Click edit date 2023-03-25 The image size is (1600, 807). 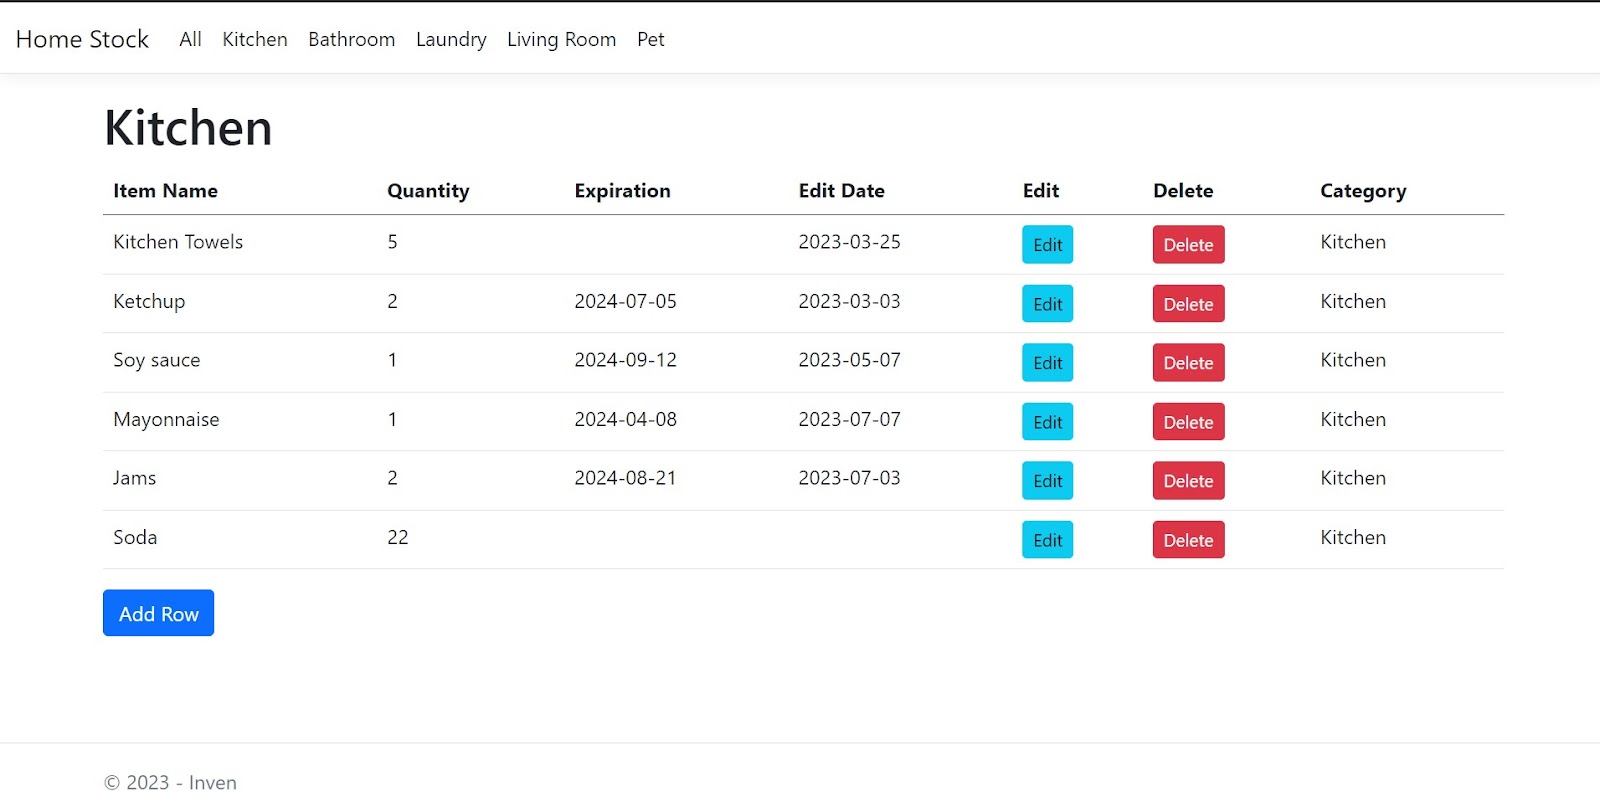[x=849, y=242]
